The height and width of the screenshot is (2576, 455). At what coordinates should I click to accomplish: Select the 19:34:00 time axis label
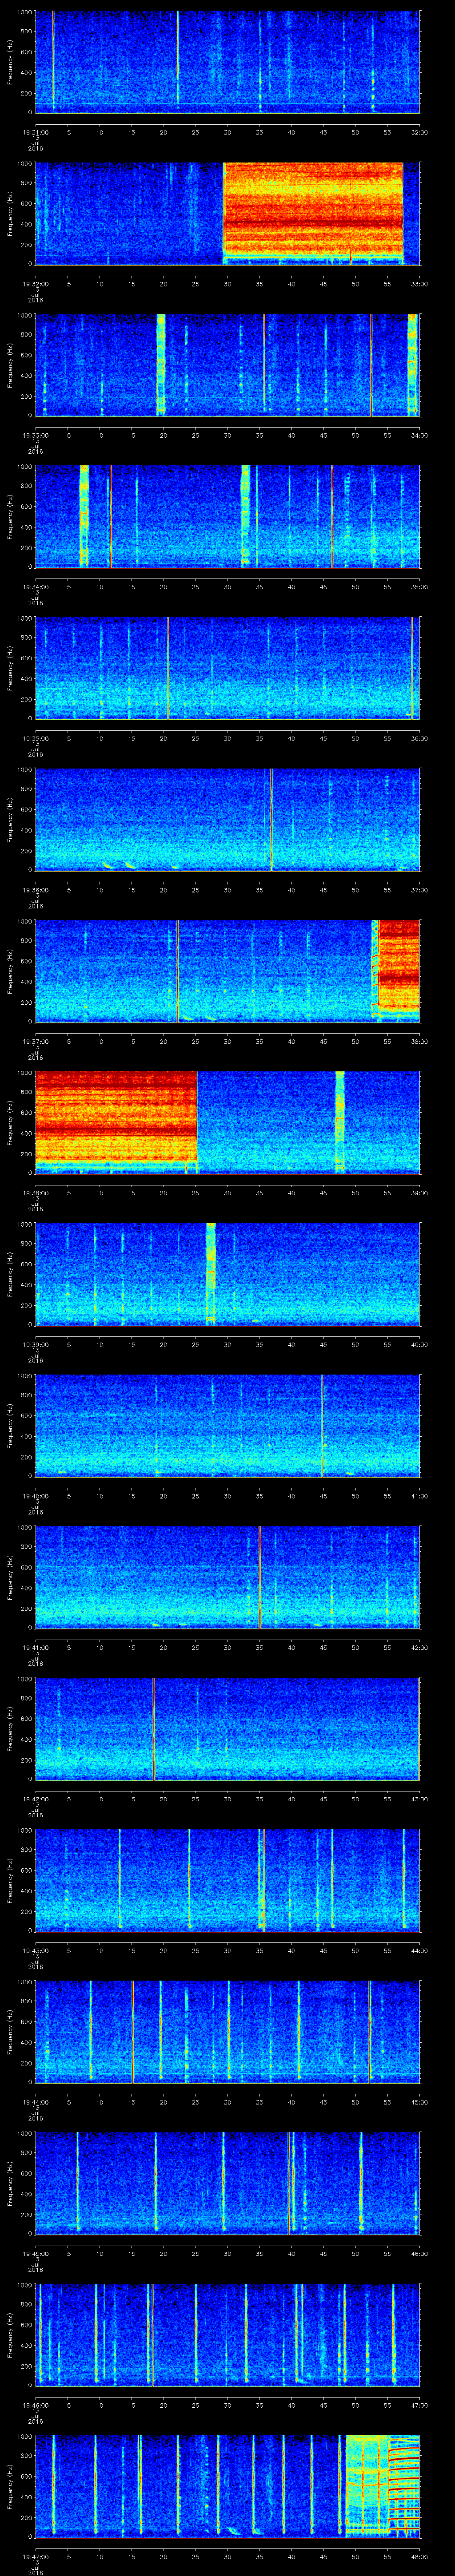(35, 587)
